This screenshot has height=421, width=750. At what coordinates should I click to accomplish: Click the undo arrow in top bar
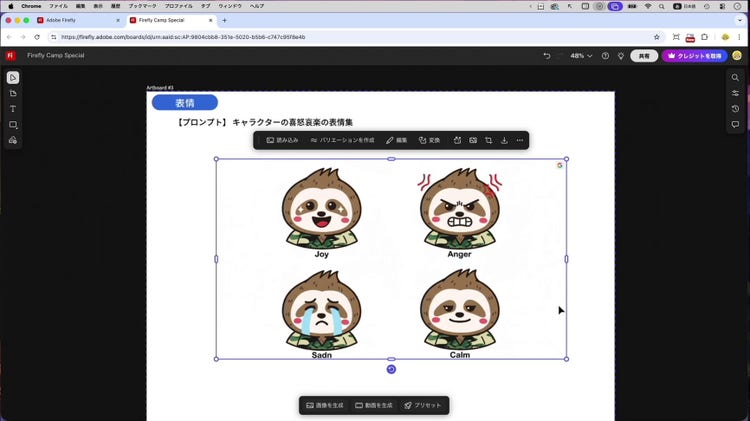pos(547,56)
